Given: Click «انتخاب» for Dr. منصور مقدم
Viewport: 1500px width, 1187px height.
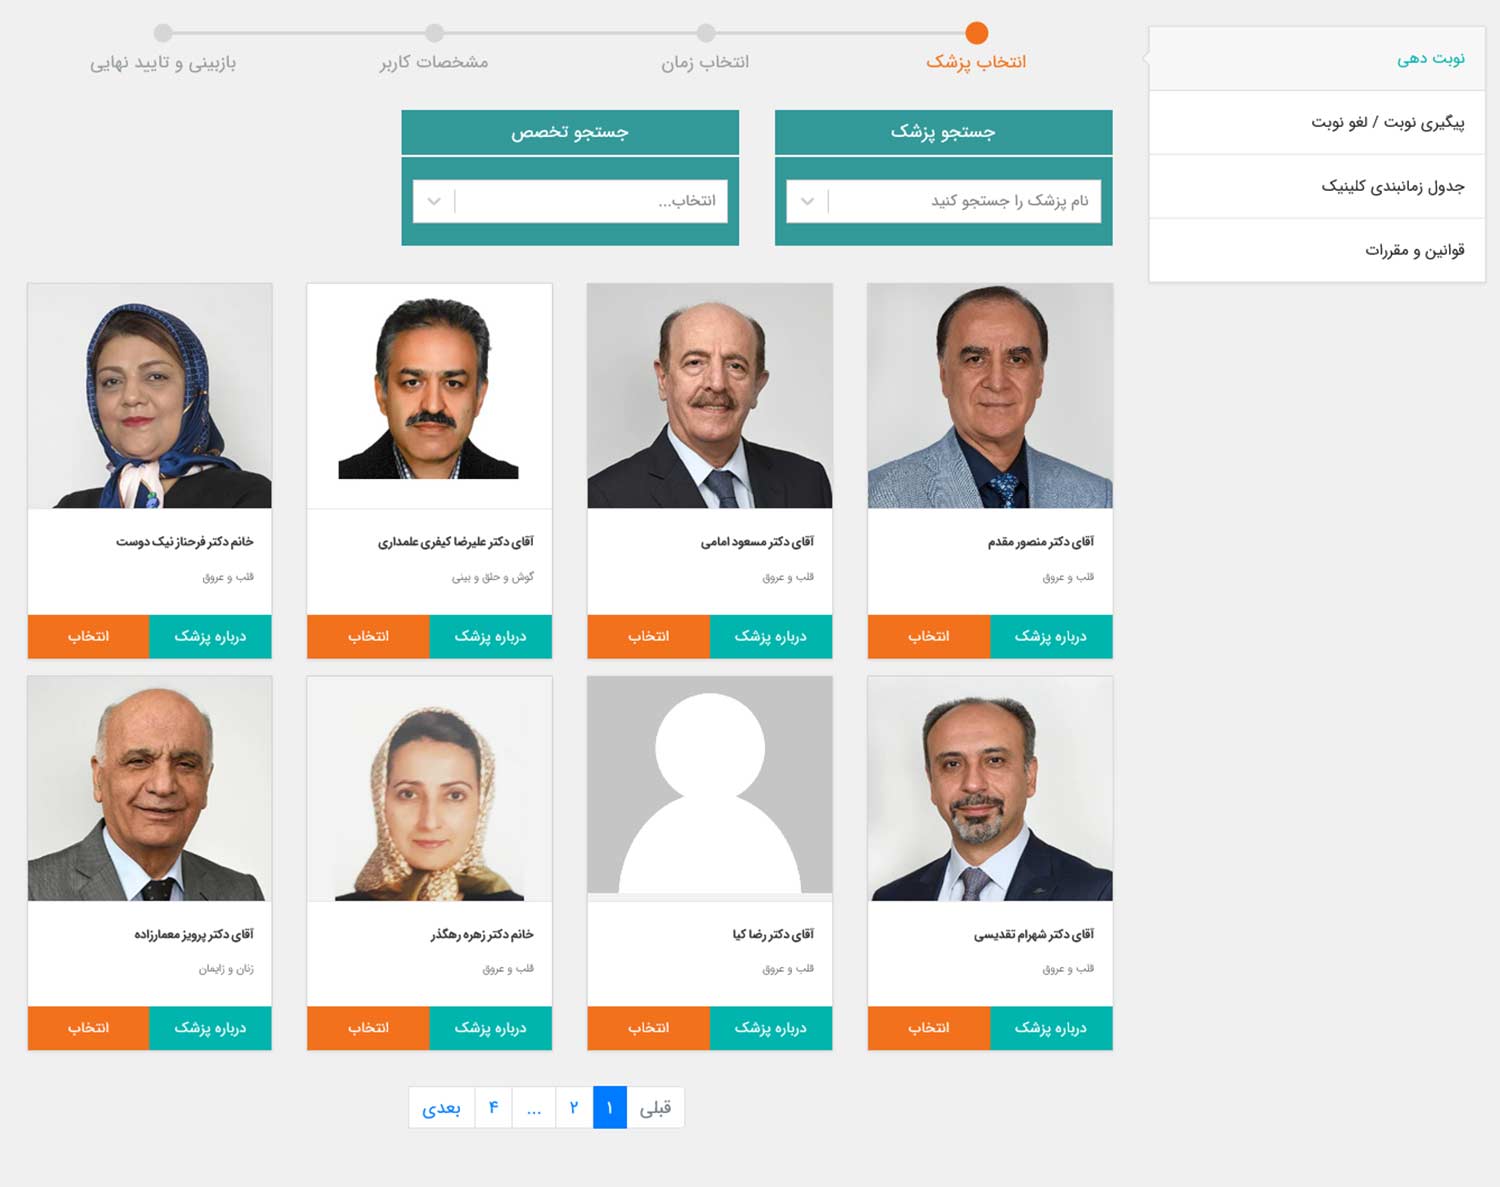Looking at the screenshot, I should (x=929, y=636).
